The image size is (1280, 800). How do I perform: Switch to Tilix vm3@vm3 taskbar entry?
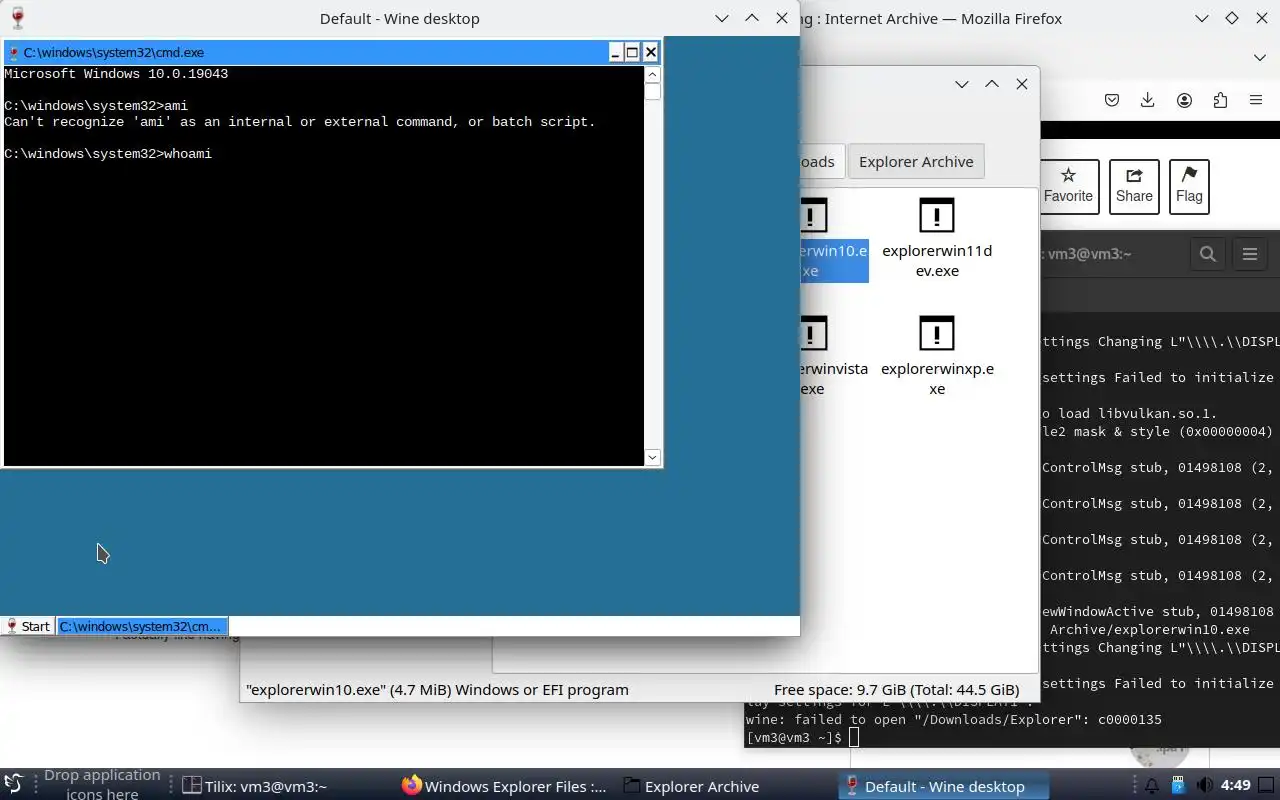[256, 786]
